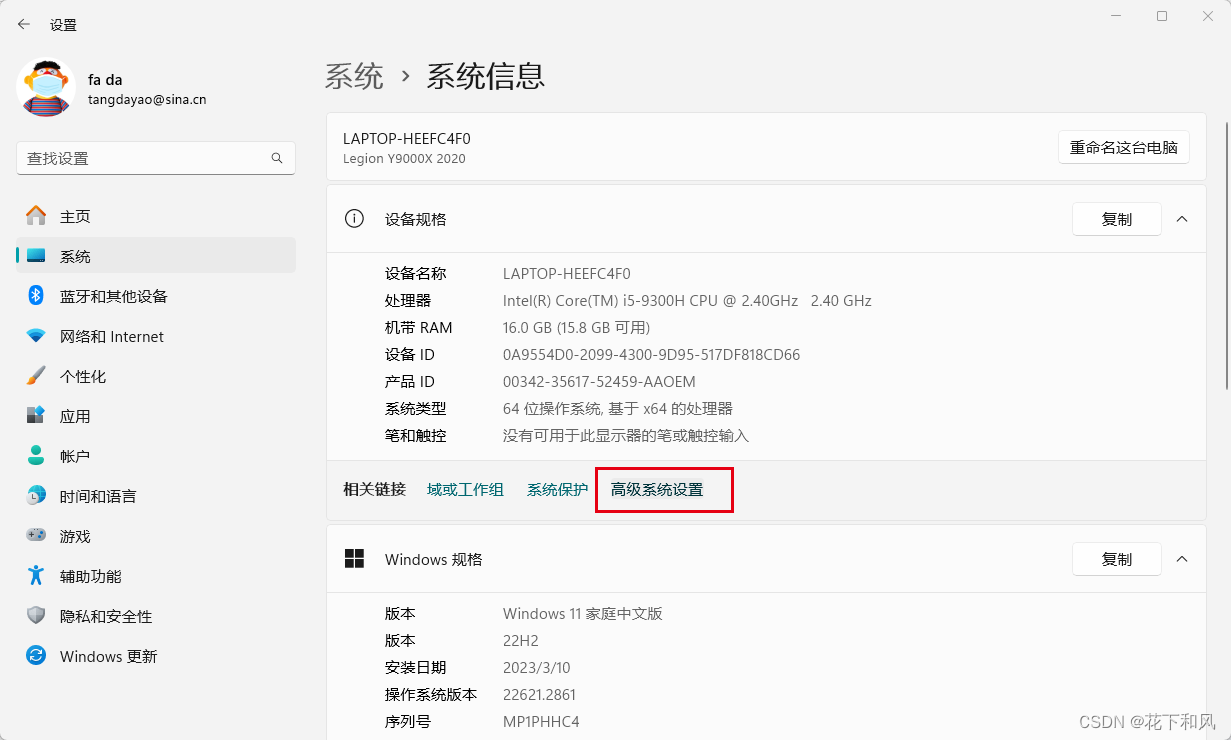Click the 时间和语言 globe clock icon

pyautogui.click(x=36, y=496)
